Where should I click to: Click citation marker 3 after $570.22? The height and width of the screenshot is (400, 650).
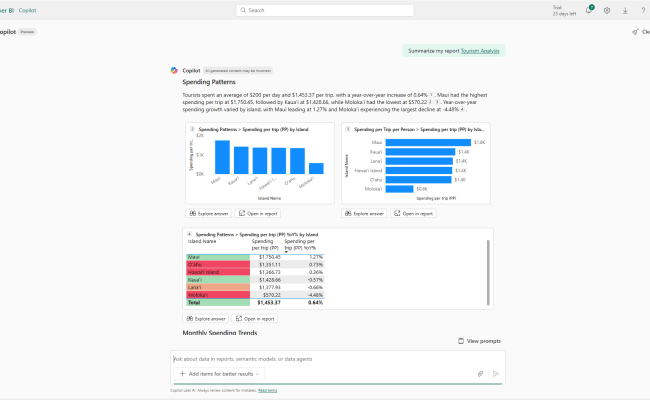(437, 102)
